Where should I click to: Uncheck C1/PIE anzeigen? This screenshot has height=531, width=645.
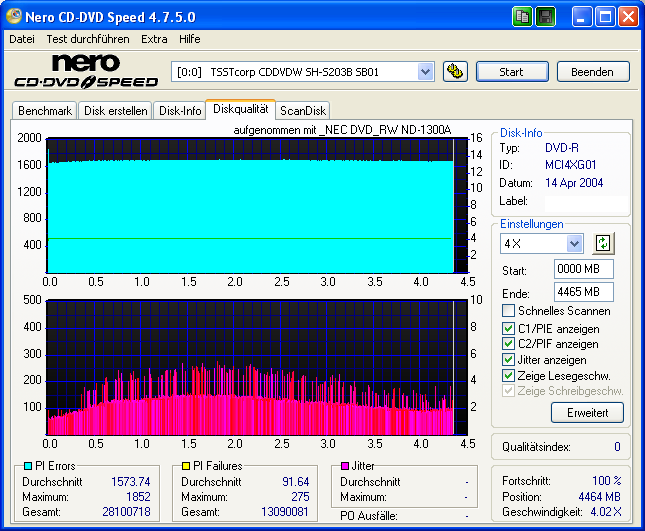(508, 328)
